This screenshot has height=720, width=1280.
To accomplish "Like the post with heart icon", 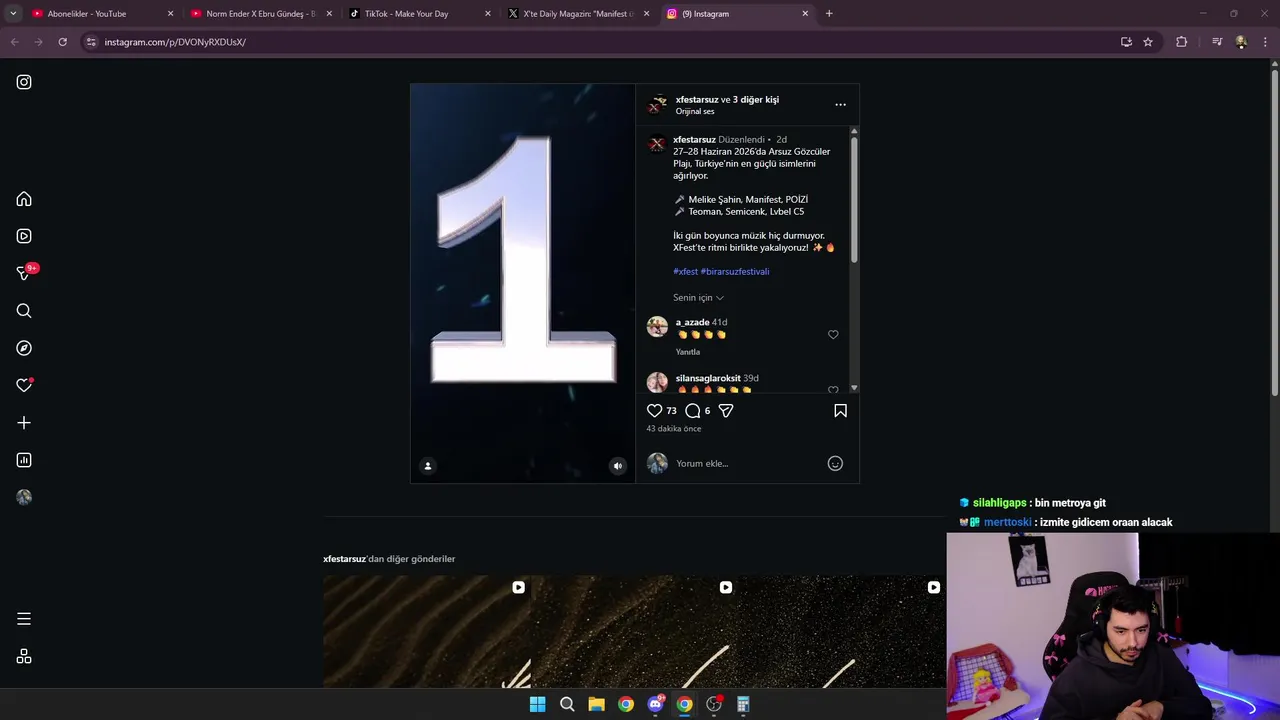I will point(654,411).
